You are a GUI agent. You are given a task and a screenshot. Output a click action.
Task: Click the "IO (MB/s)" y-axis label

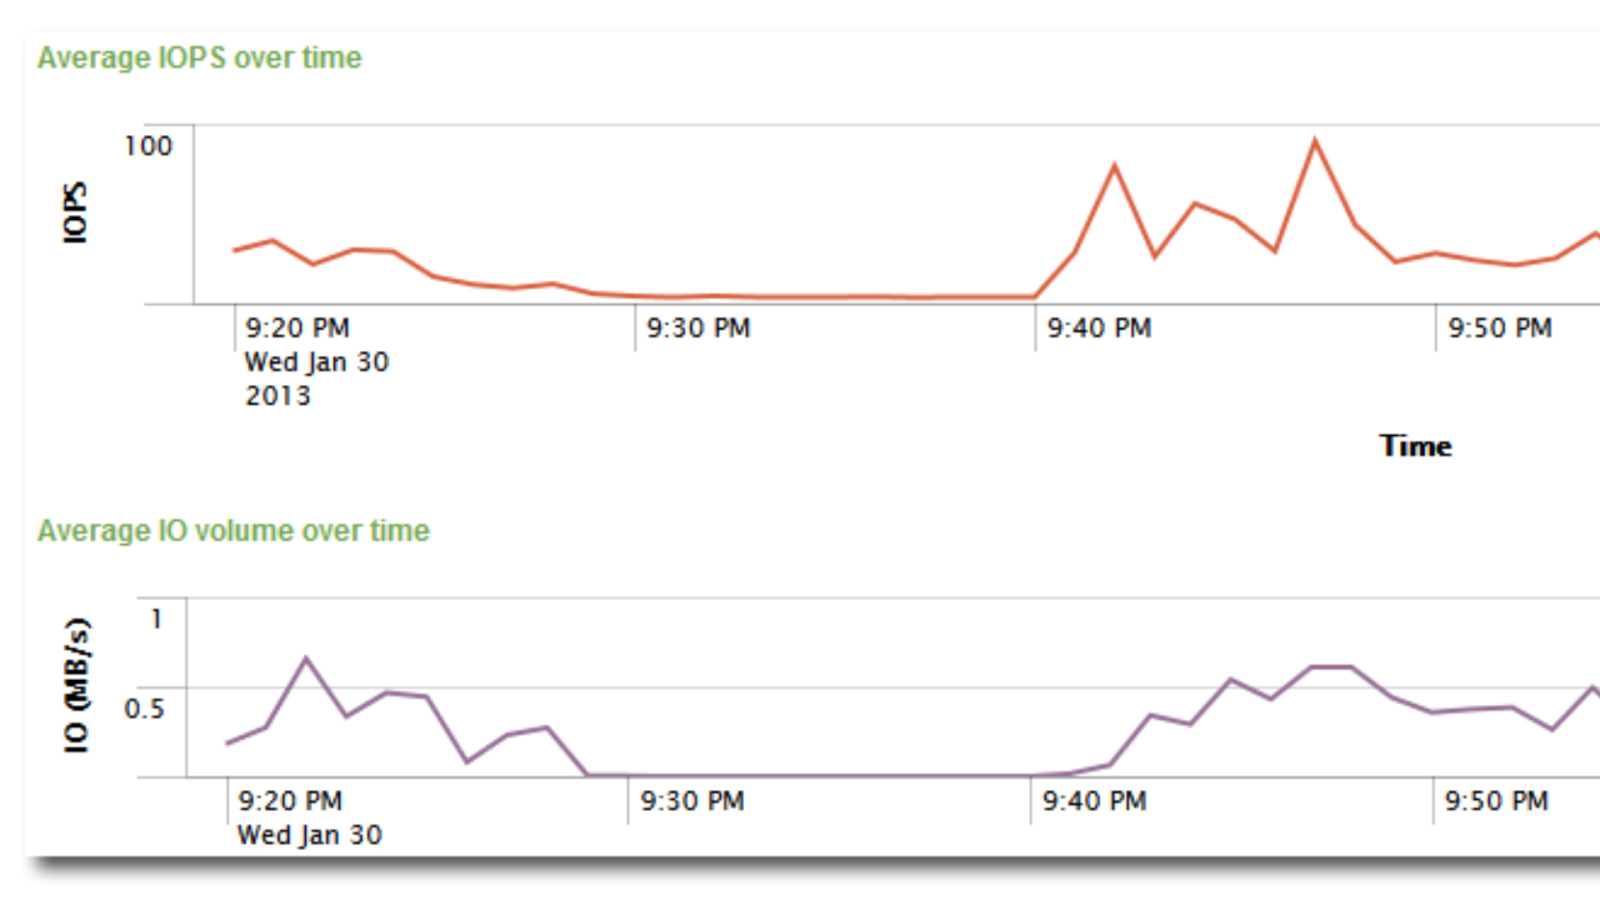77,685
